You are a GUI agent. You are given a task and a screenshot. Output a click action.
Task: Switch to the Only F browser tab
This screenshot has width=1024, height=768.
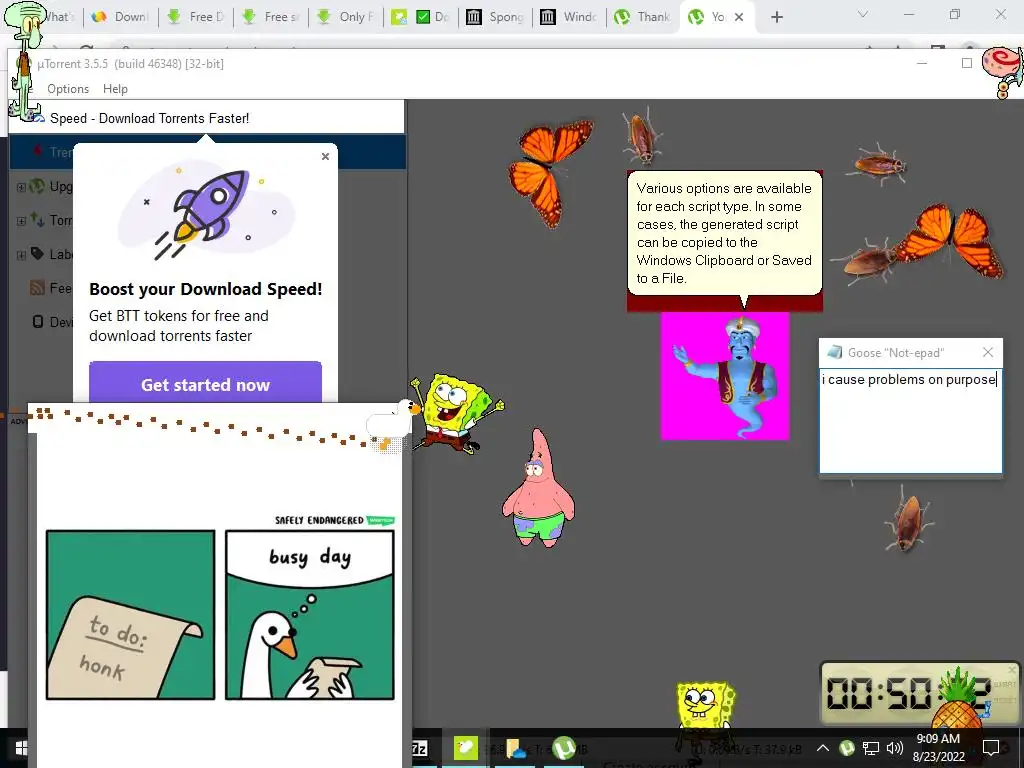coord(345,17)
